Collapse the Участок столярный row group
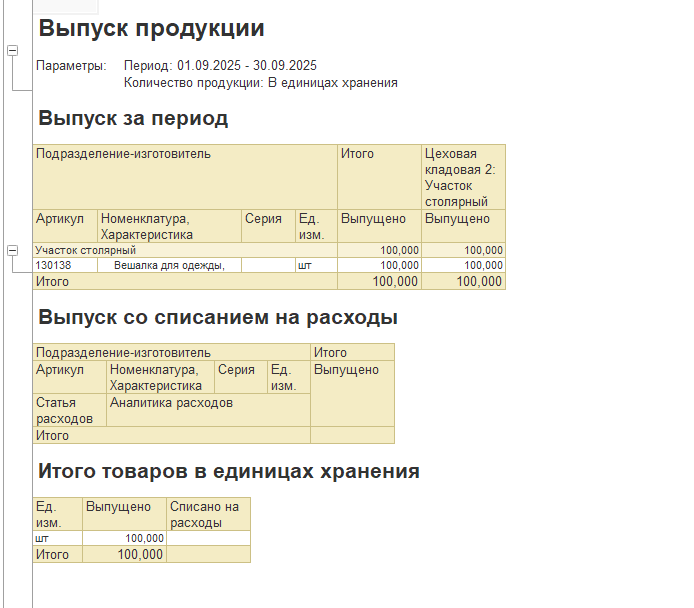This screenshot has width=694, height=608. pyautogui.click(x=12, y=250)
